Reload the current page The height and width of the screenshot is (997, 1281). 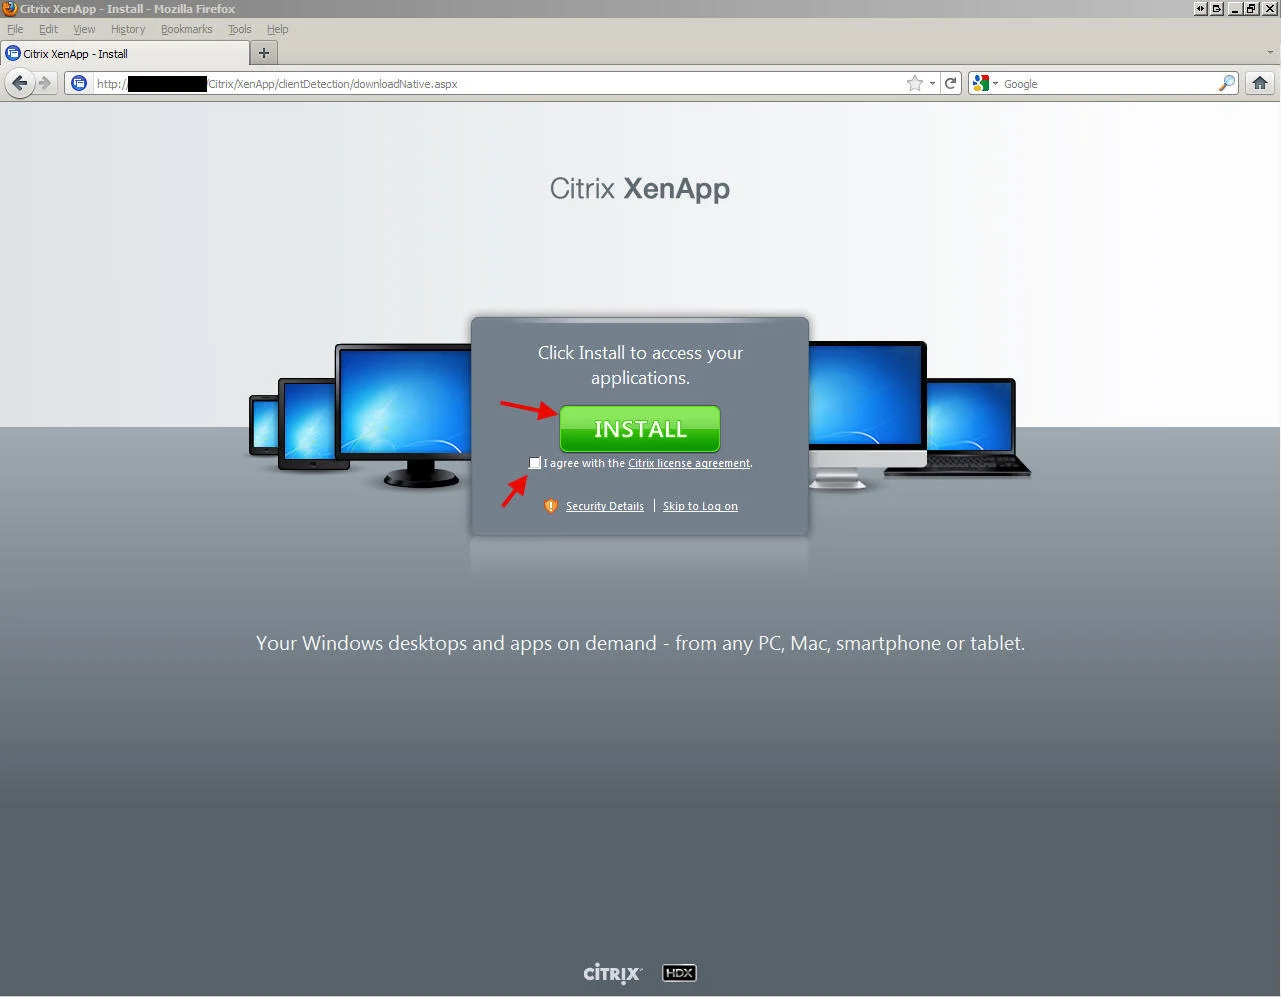(951, 83)
